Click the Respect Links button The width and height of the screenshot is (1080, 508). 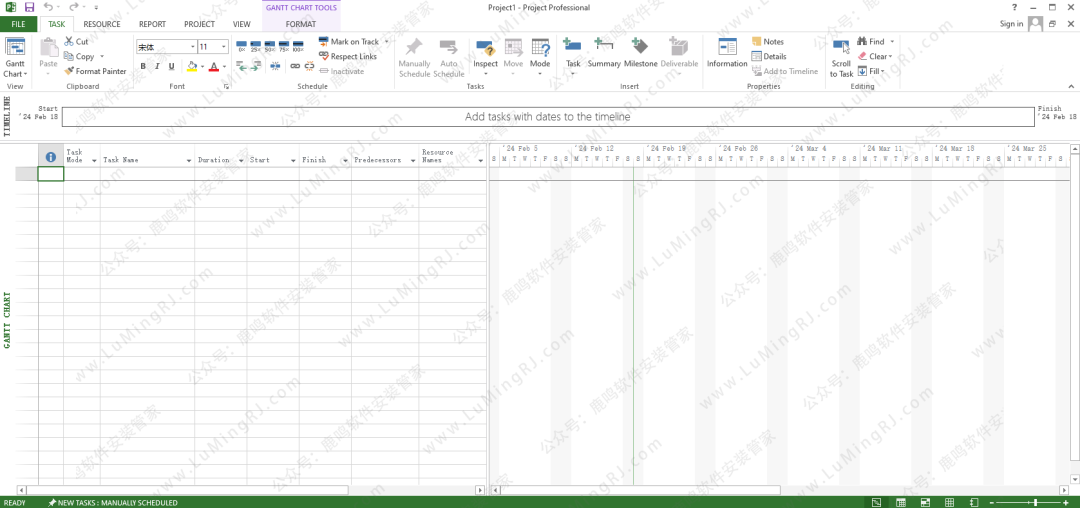347,57
